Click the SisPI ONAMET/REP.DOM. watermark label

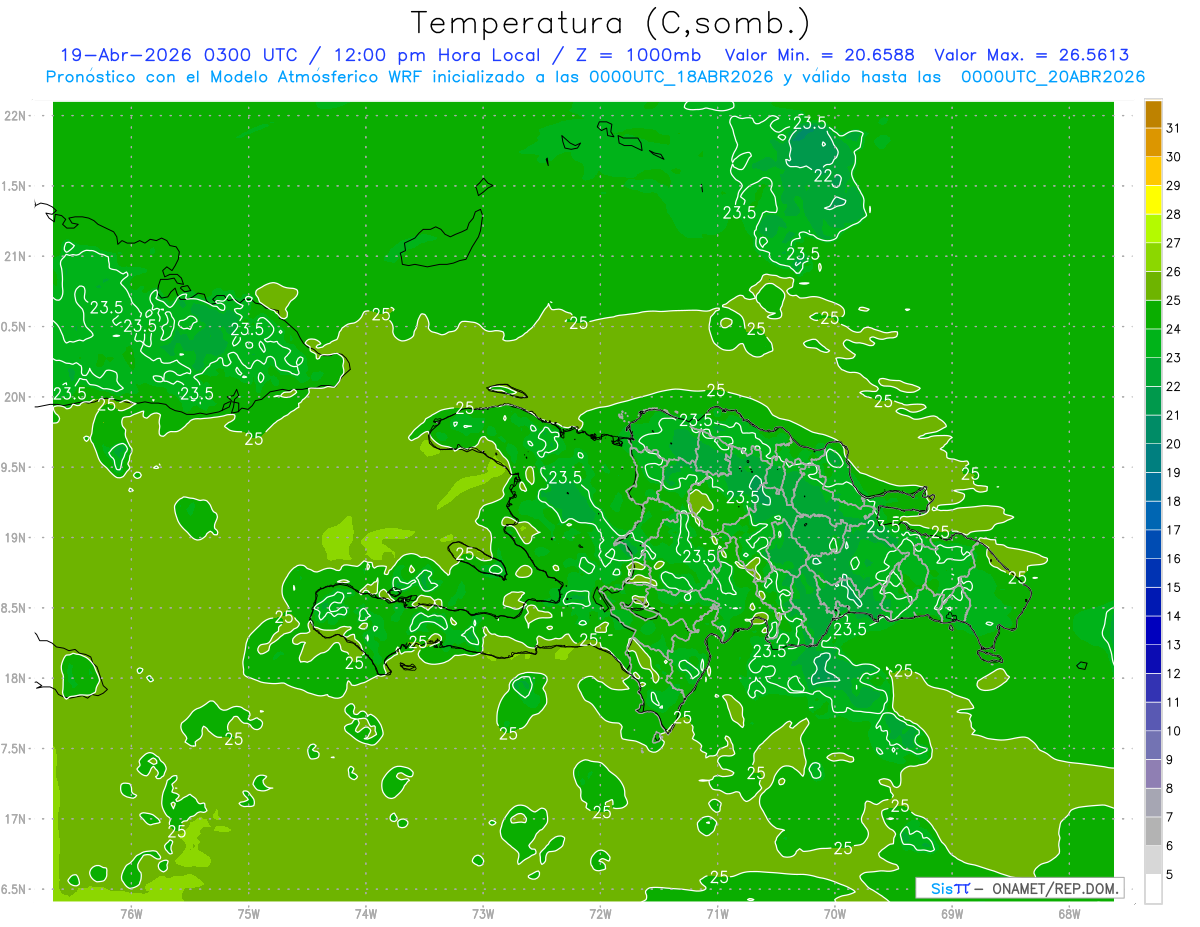click(x=1020, y=888)
